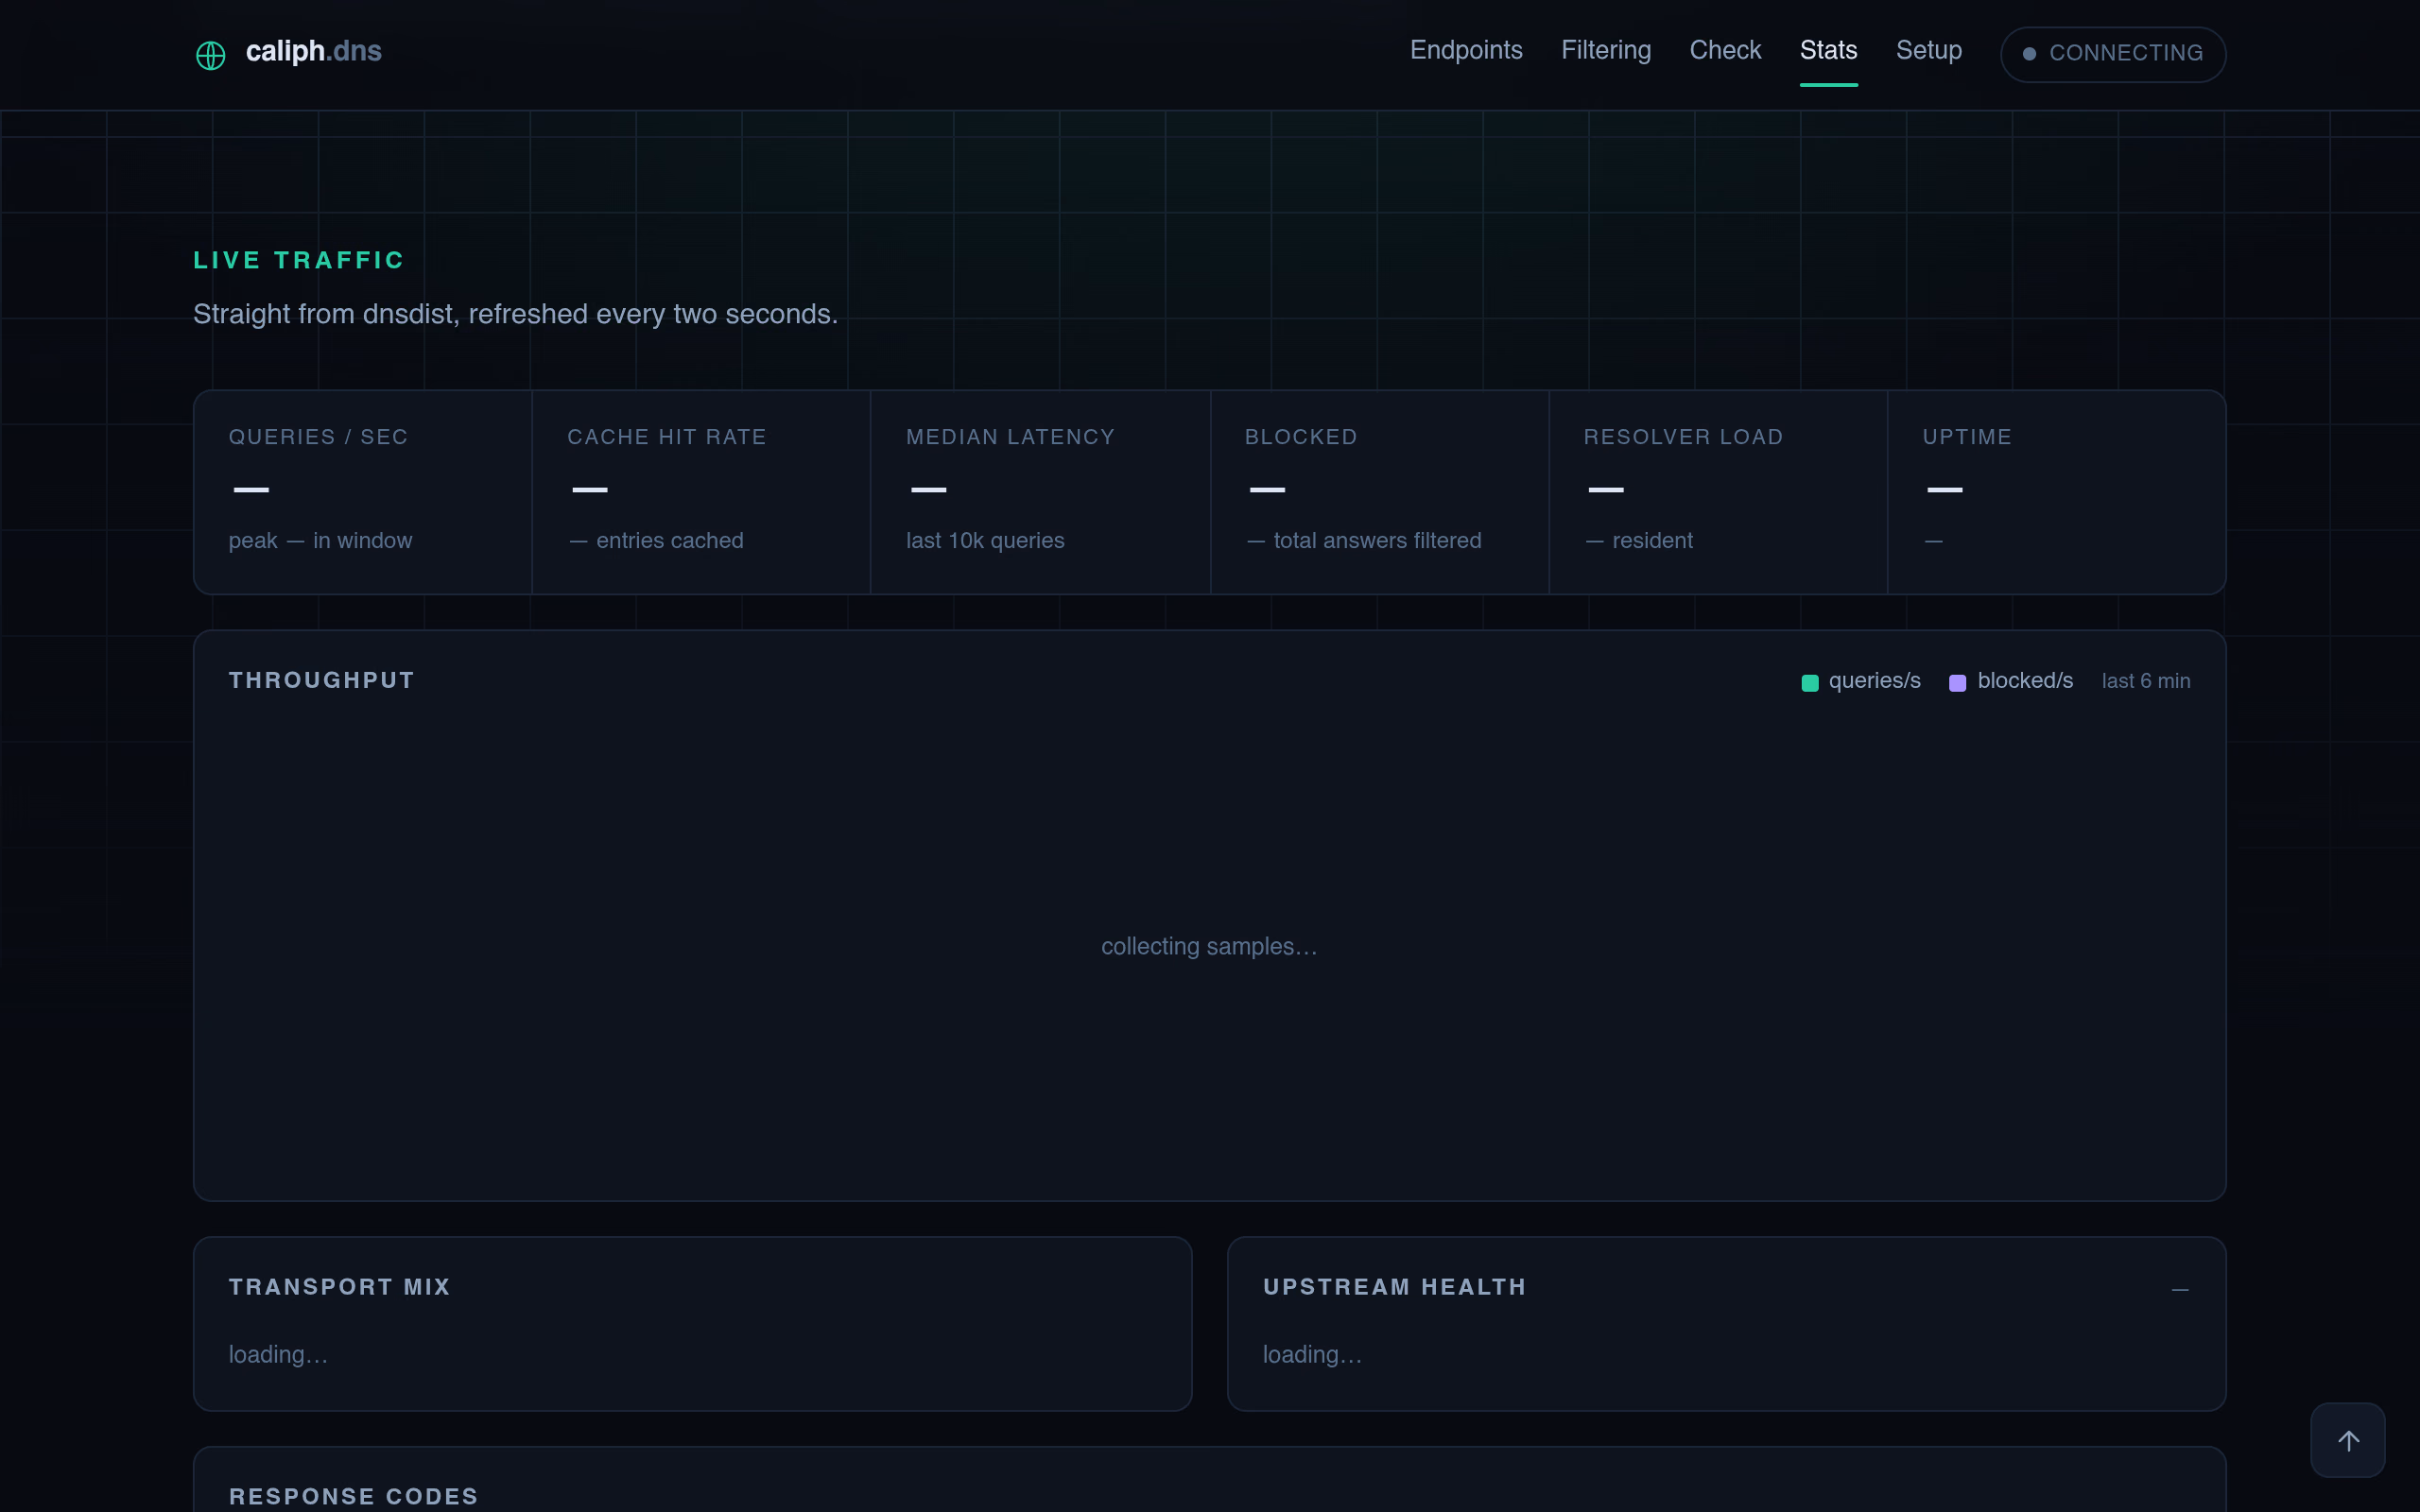Image resolution: width=2420 pixels, height=1512 pixels.
Task: Click the dash indicator in Upstream Health header
Action: click(x=2180, y=1290)
